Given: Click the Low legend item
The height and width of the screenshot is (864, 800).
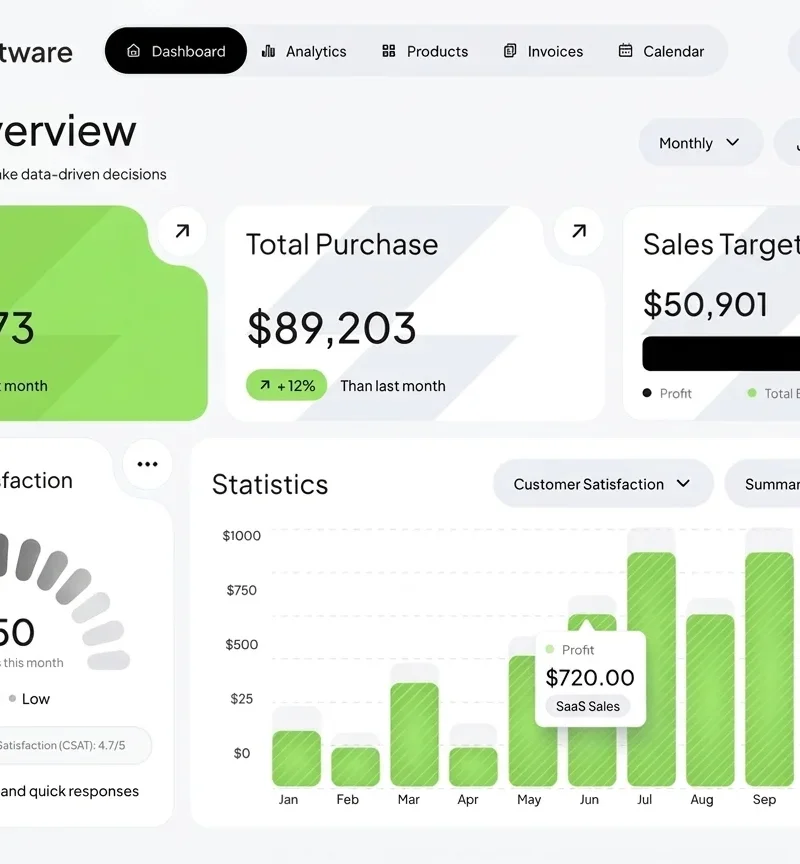Looking at the screenshot, I should point(29,699).
